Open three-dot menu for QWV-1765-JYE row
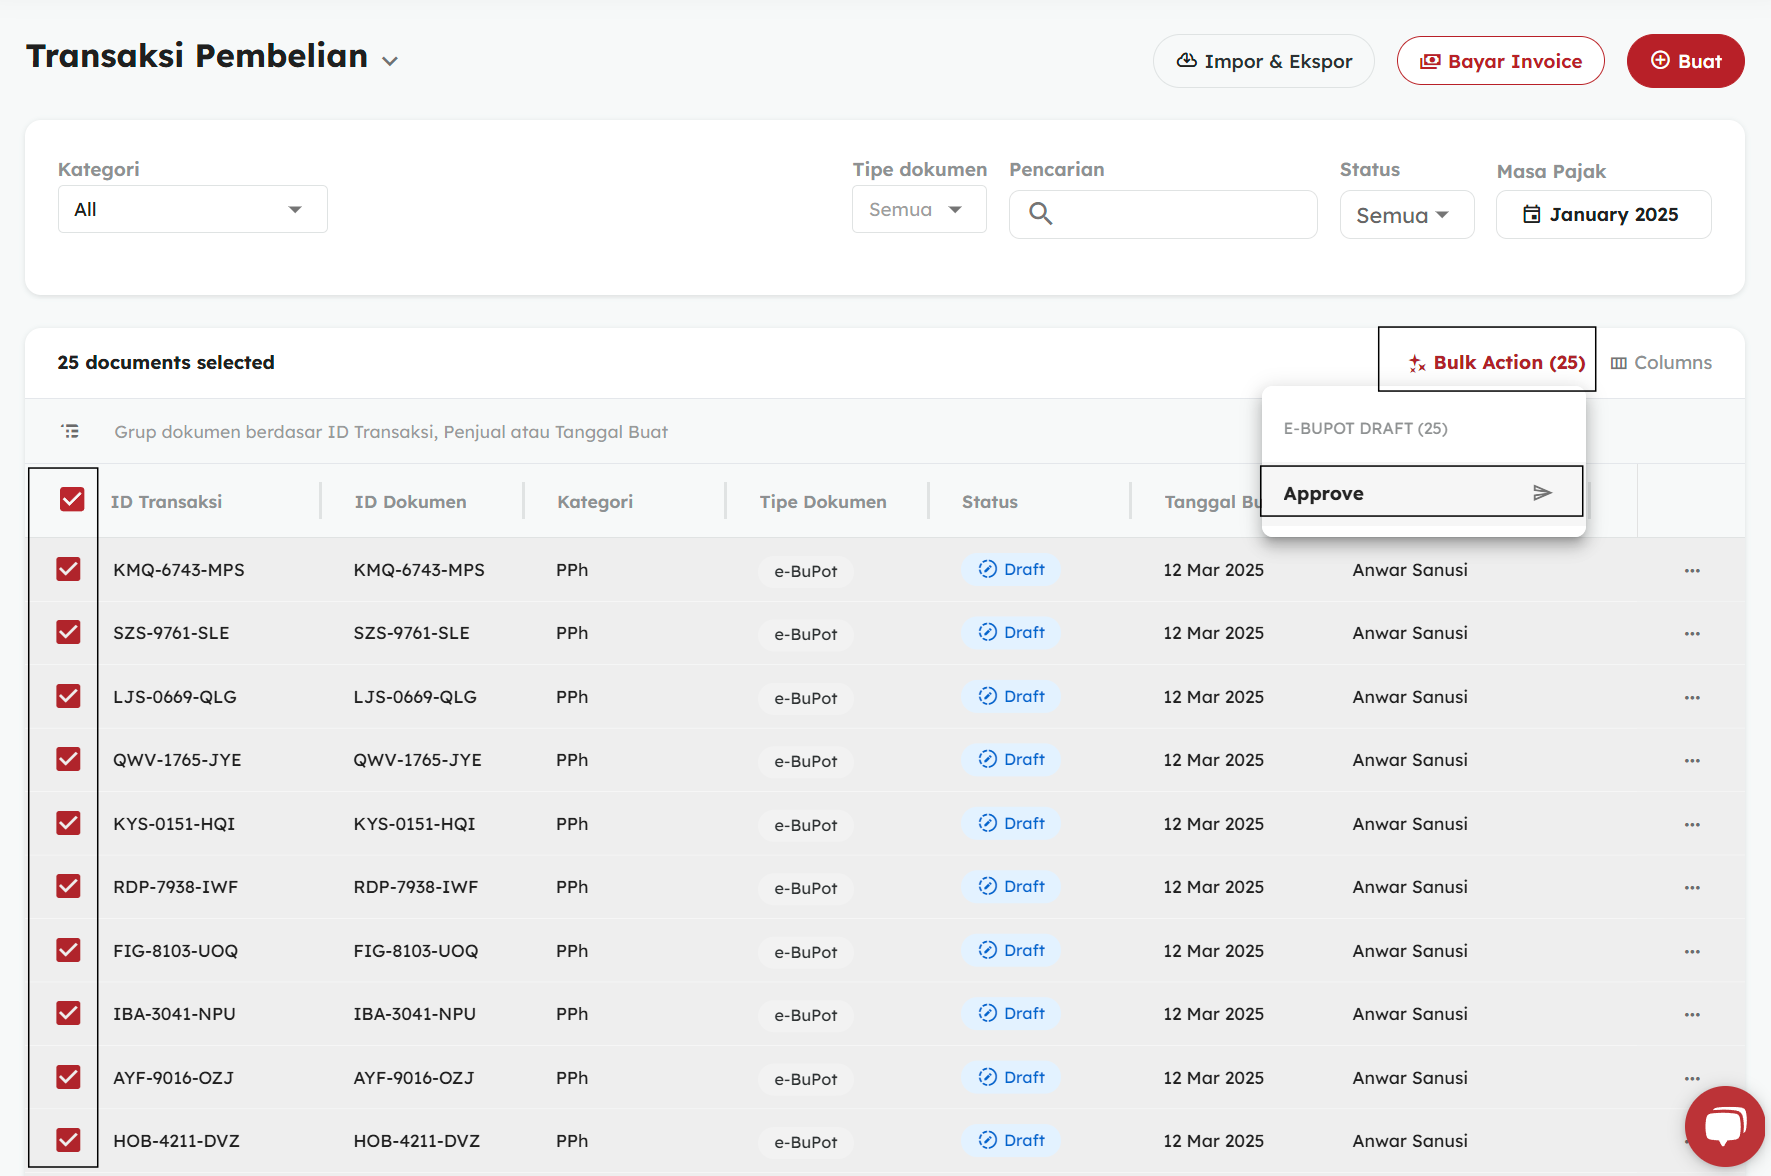 click(x=1691, y=760)
